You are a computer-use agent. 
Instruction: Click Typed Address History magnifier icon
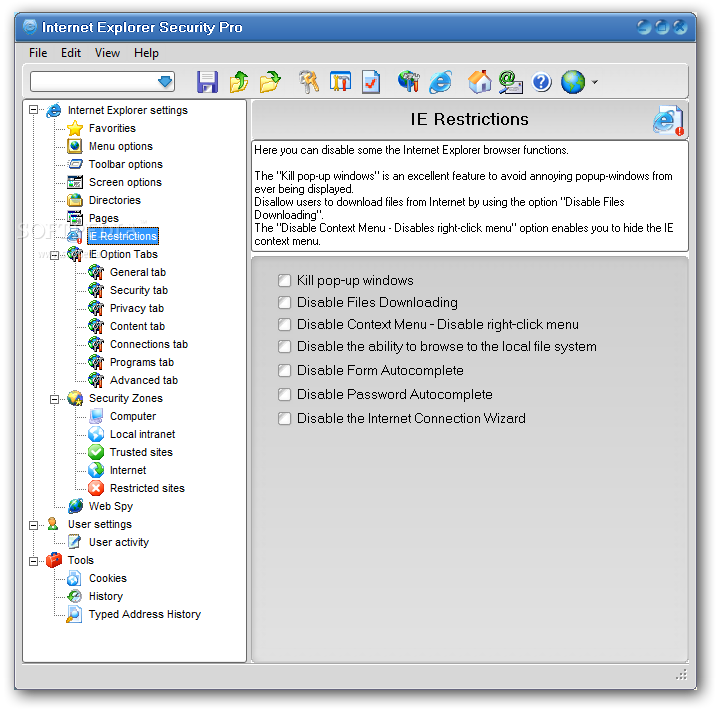(x=75, y=614)
